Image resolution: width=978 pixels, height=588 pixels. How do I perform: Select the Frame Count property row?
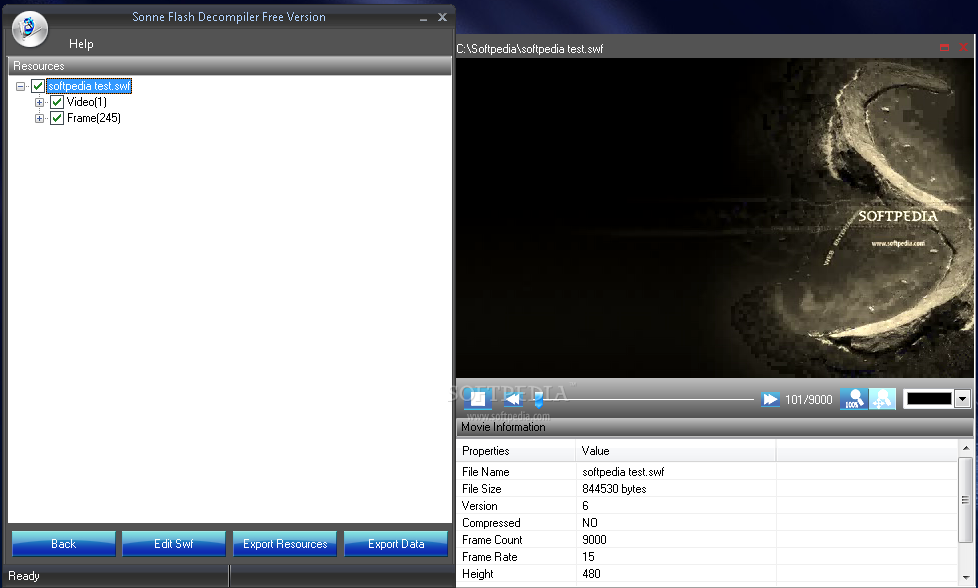tap(707, 539)
